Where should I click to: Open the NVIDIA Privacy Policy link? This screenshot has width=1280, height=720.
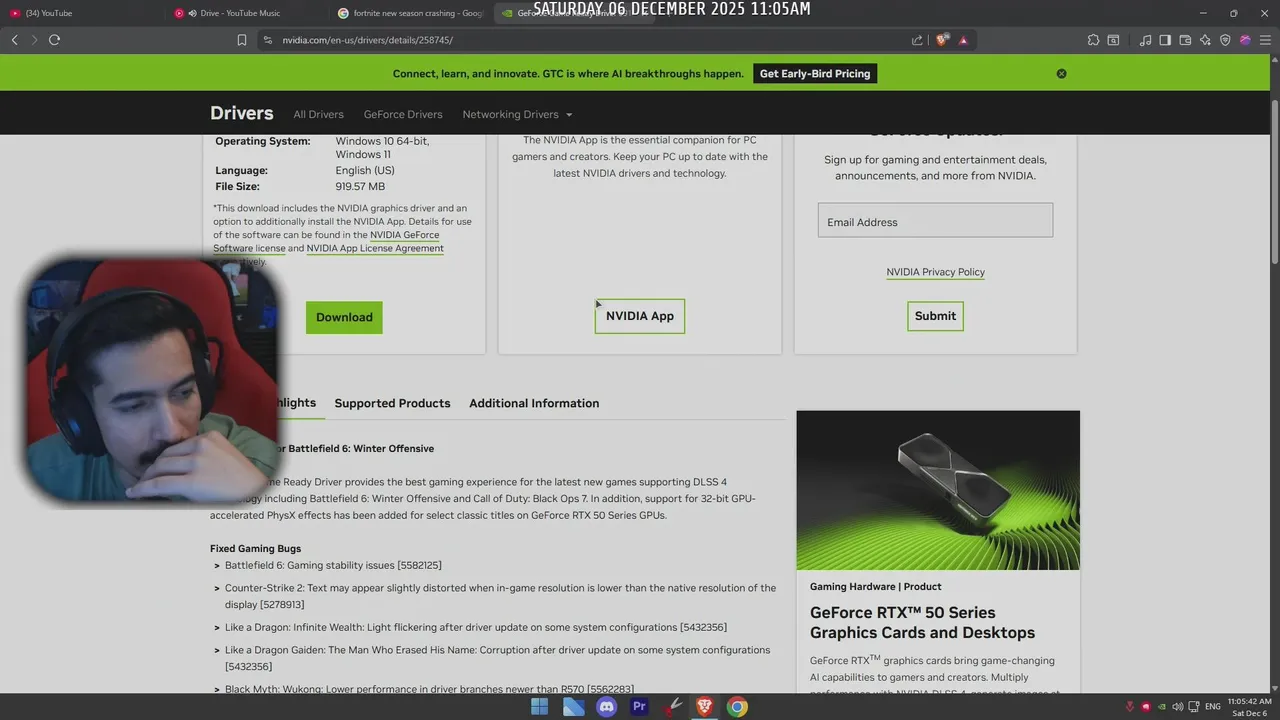coord(935,272)
